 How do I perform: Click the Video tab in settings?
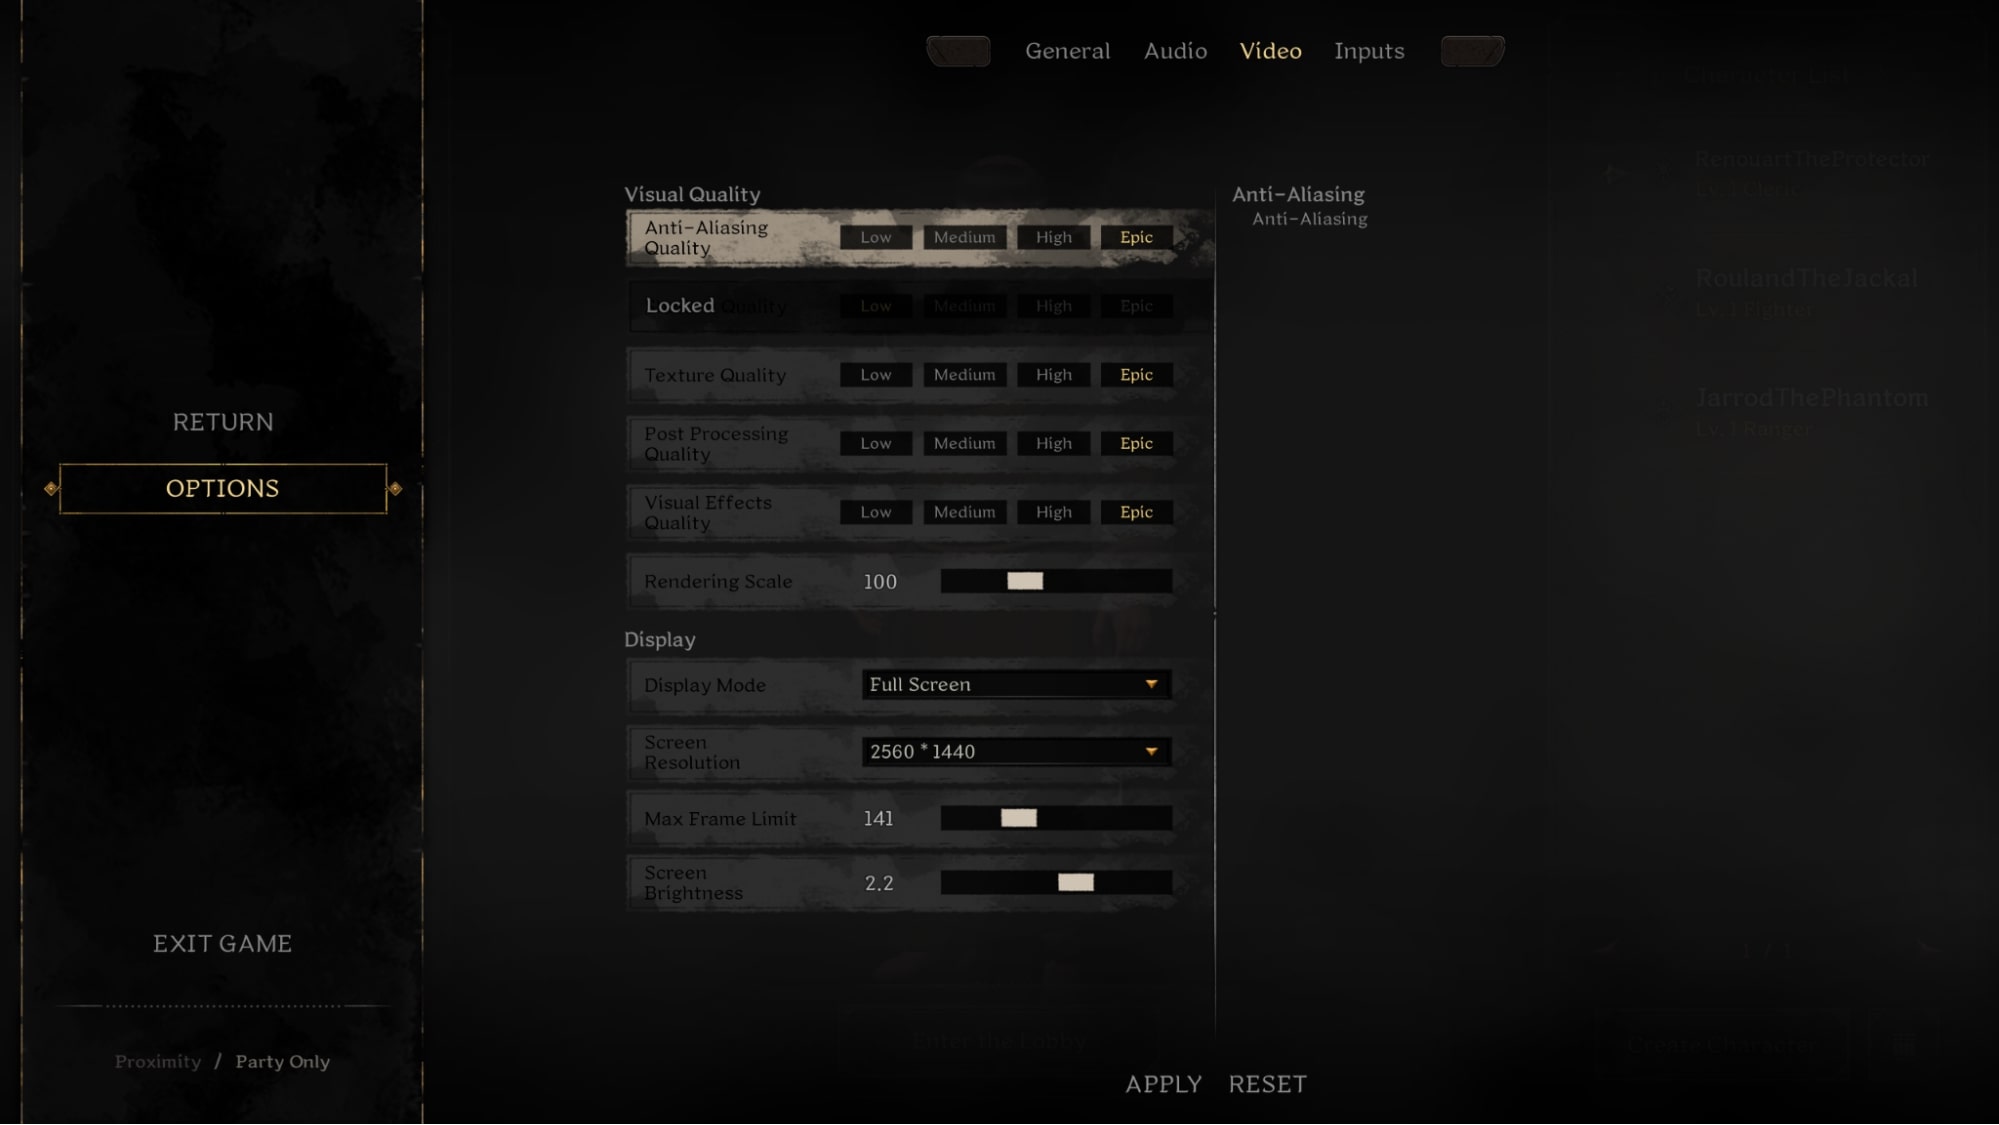pyautogui.click(x=1270, y=49)
